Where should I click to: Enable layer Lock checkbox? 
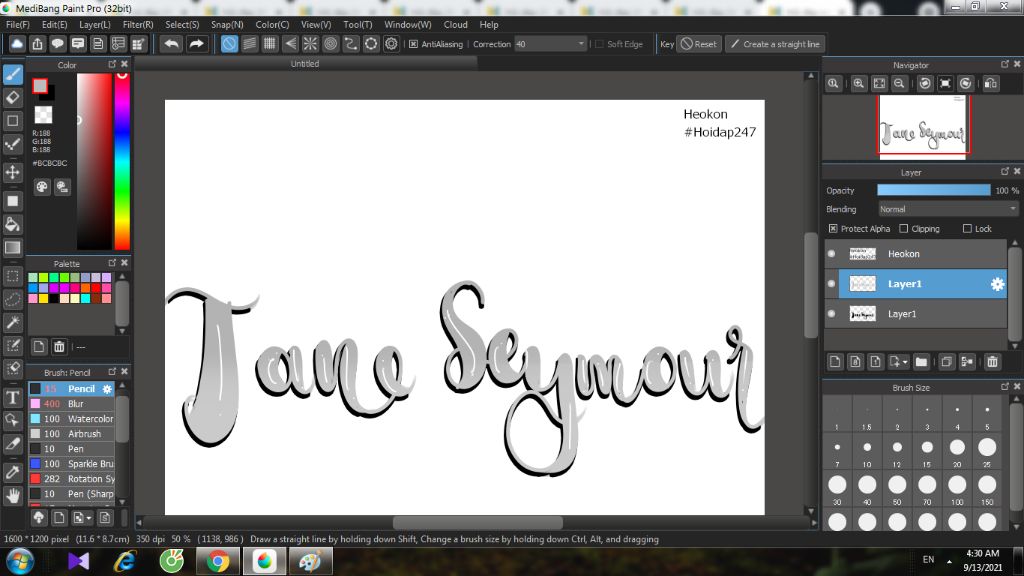(967, 229)
